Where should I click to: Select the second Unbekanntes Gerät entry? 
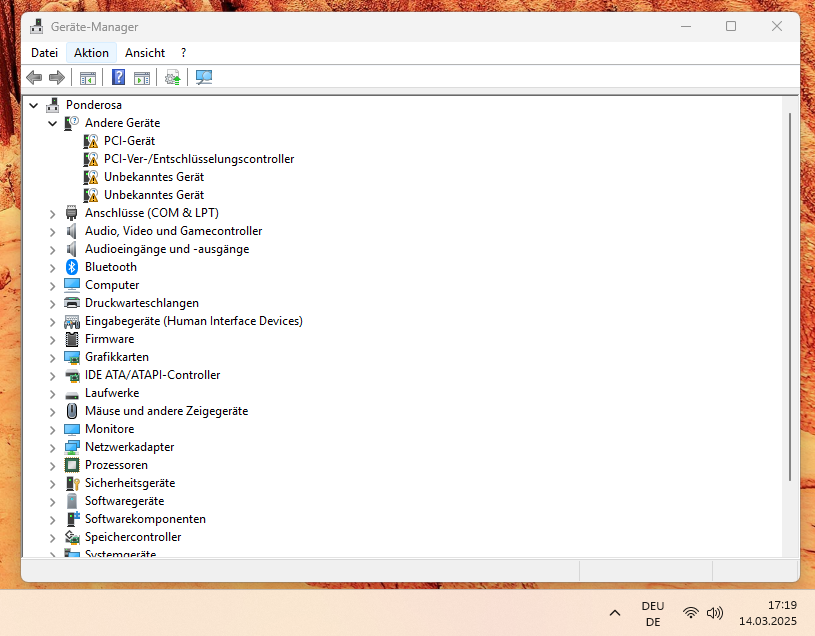(x=154, y=195)
